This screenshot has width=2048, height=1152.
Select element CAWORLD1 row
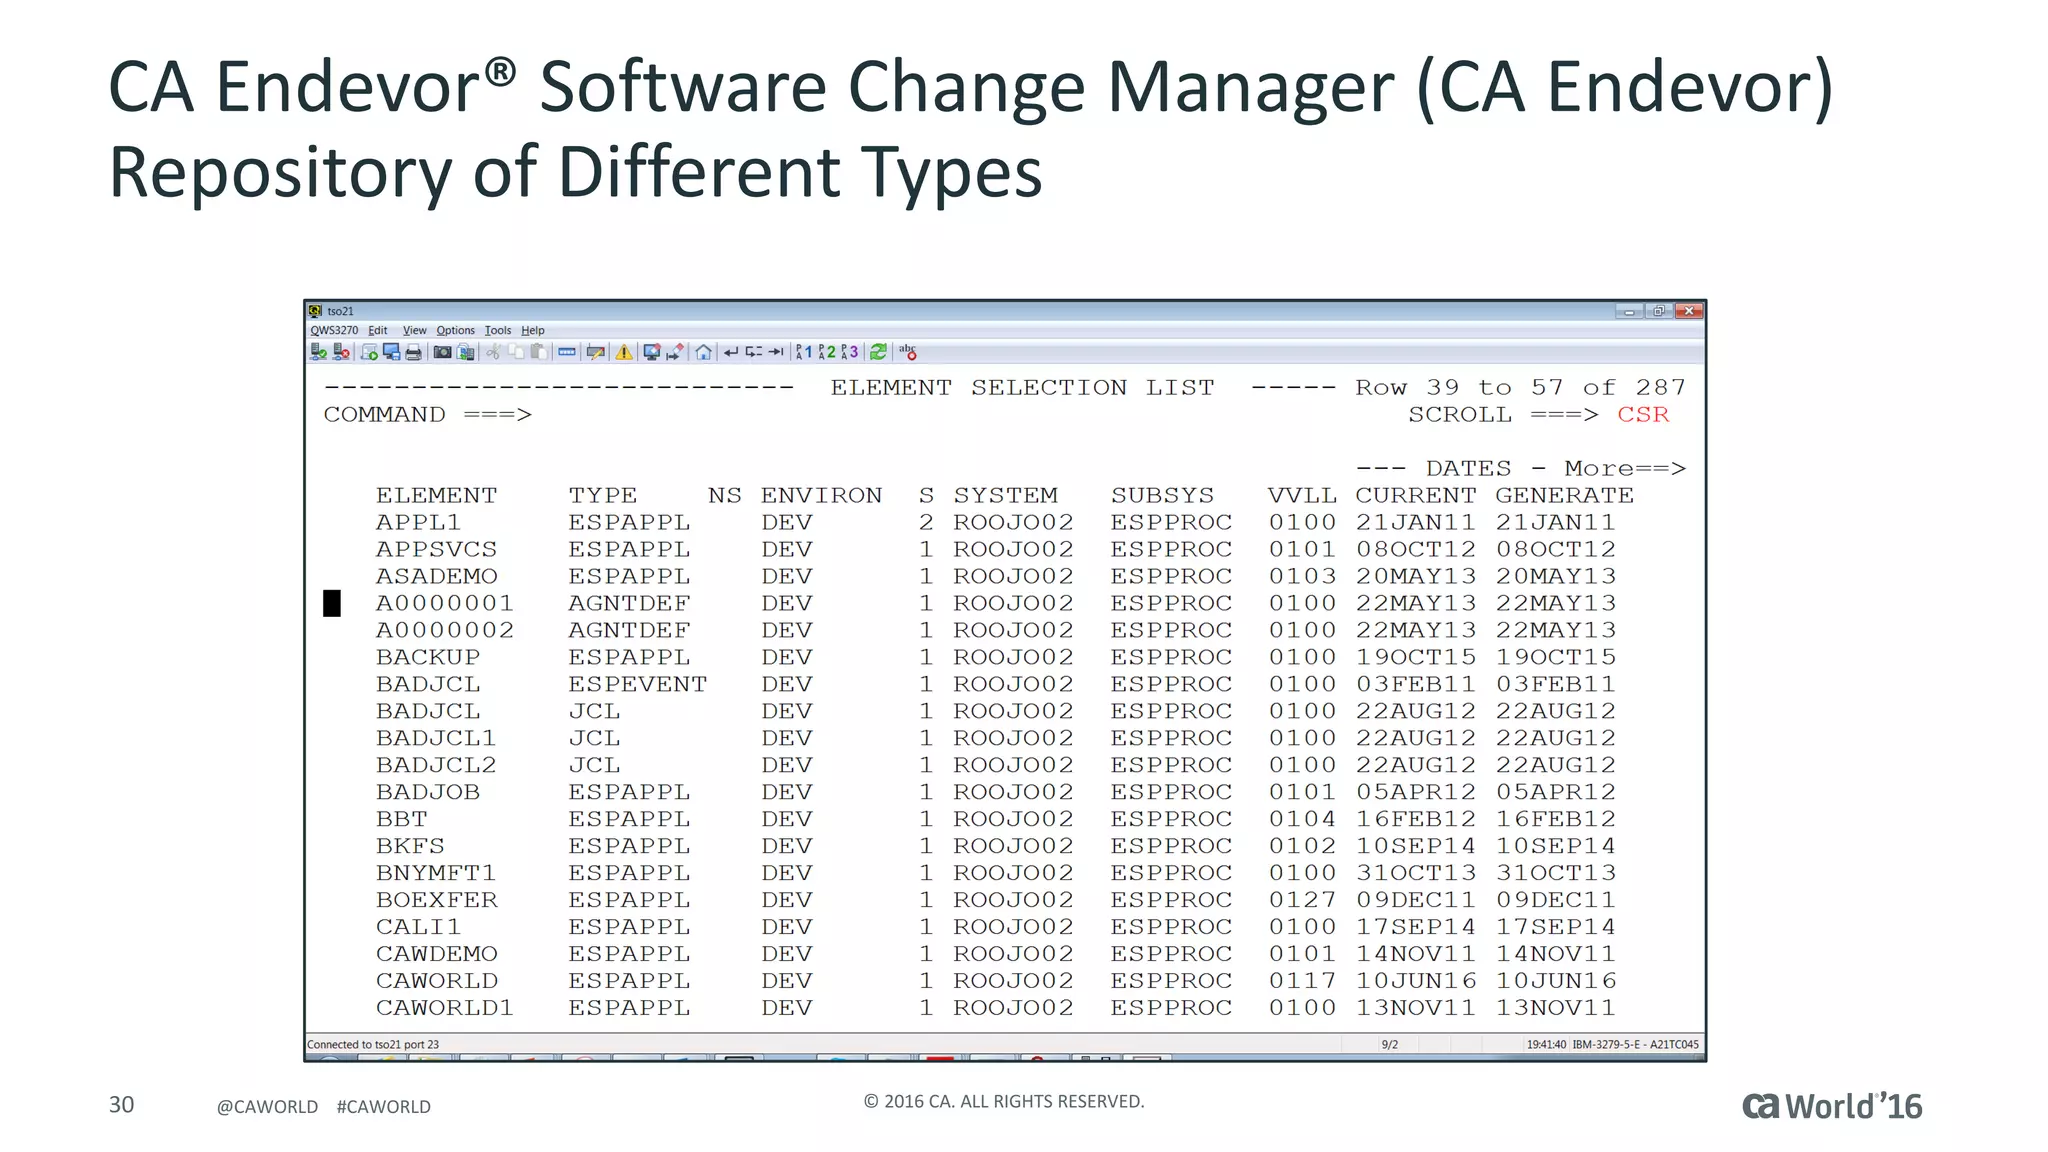pos(995,1009)
